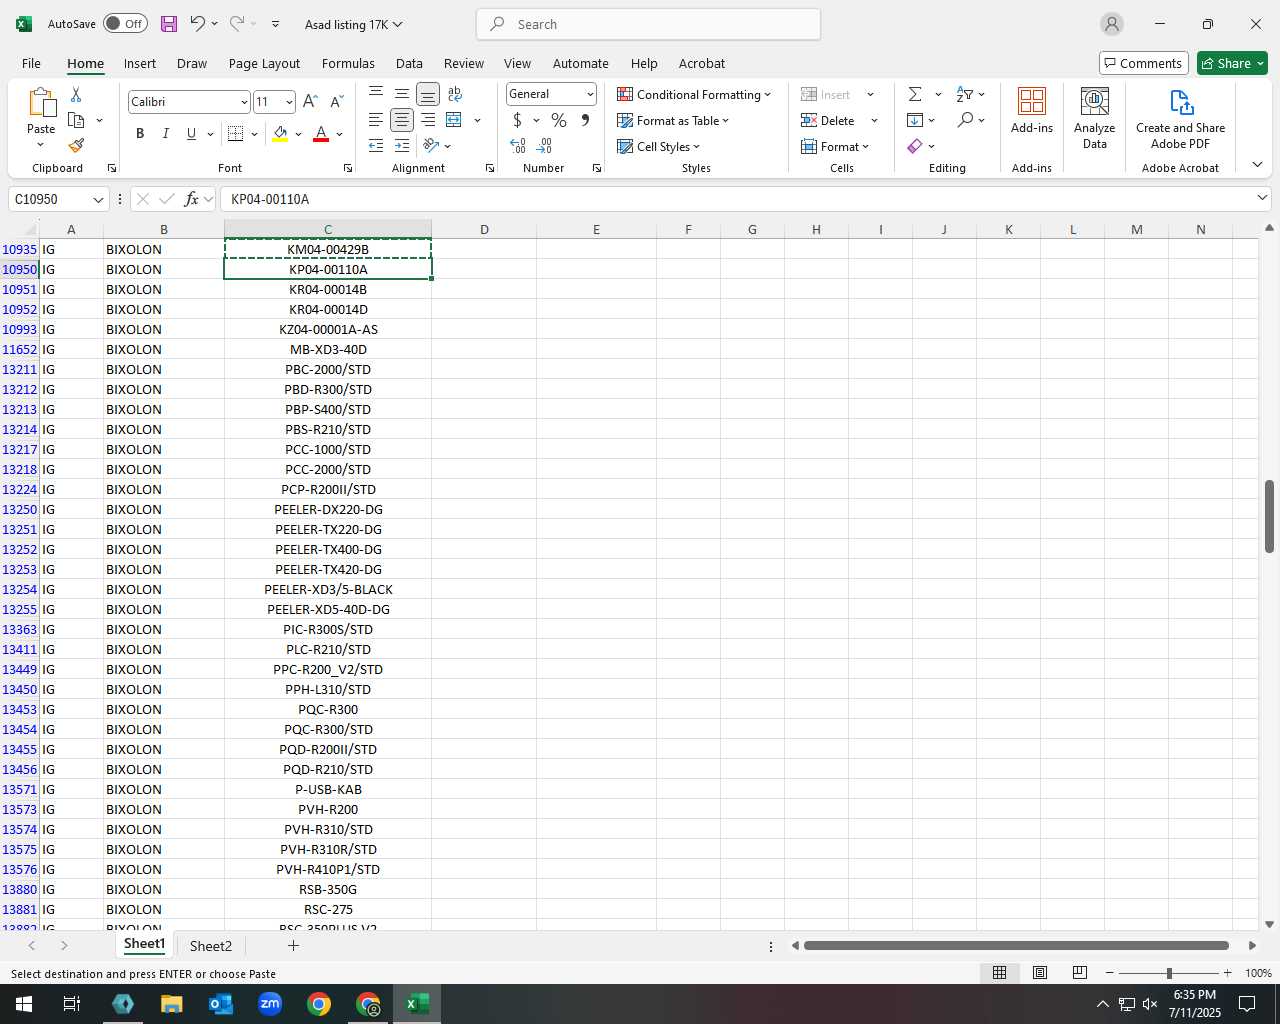Click the Fill down icon
This screenshot has height=1024, width=1280.
pyautogui.click(x=915, y=120)
